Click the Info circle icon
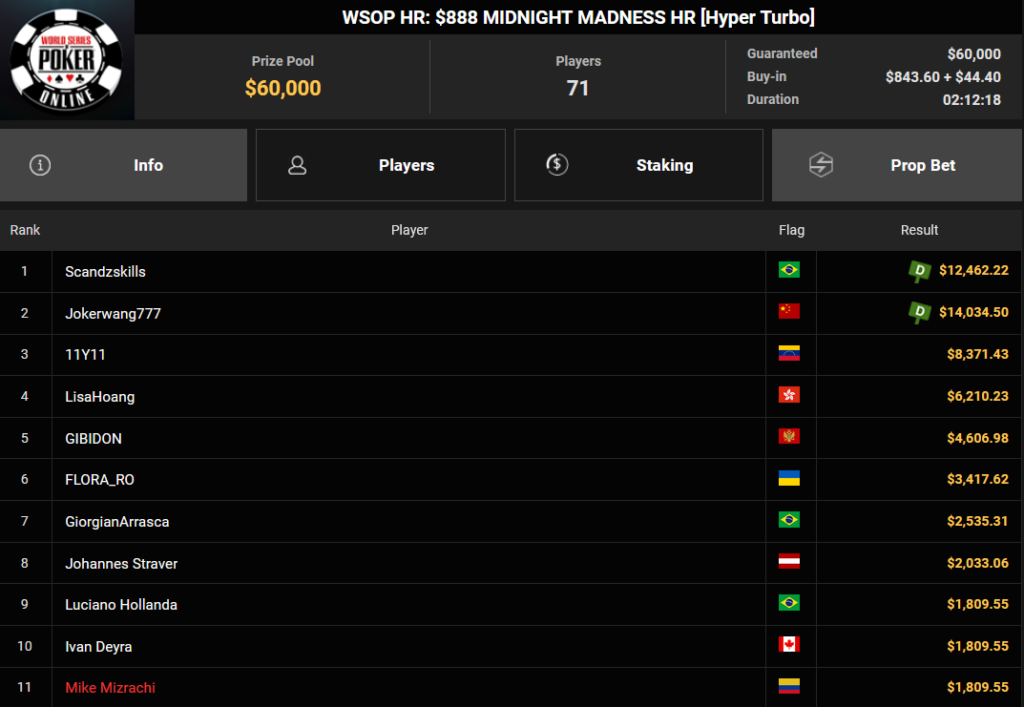The width and height of the screenshot is (1024, 707). click(40, 165)
